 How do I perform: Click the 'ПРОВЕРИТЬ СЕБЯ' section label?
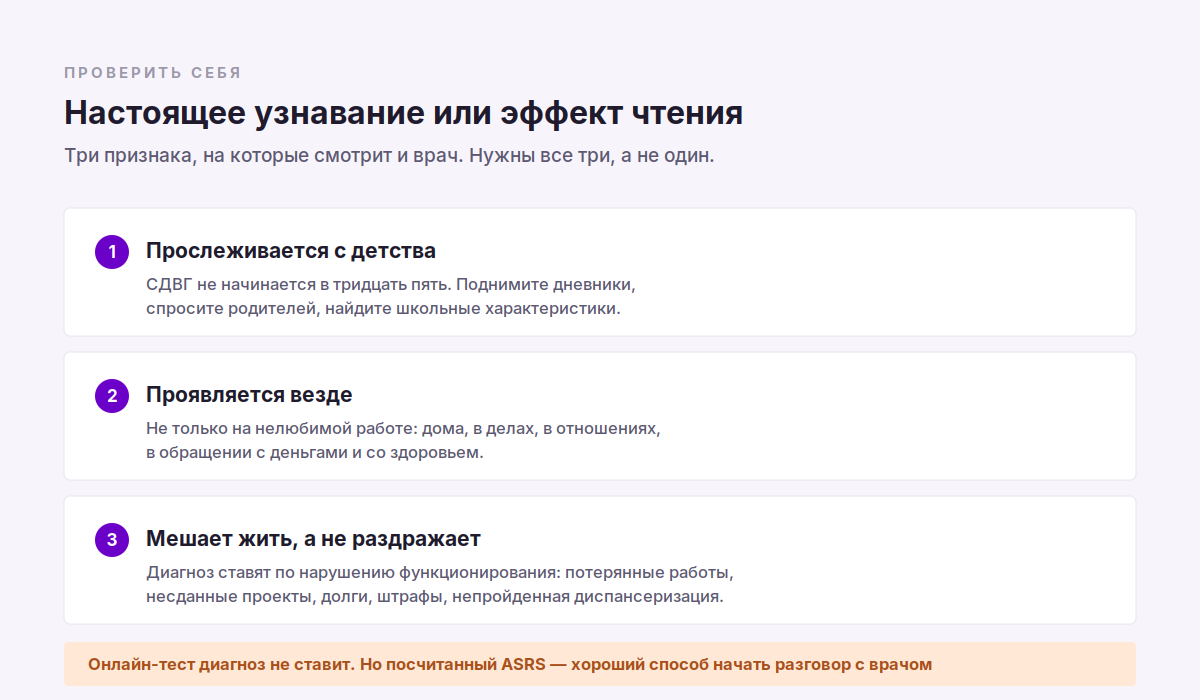coord(153,73)
